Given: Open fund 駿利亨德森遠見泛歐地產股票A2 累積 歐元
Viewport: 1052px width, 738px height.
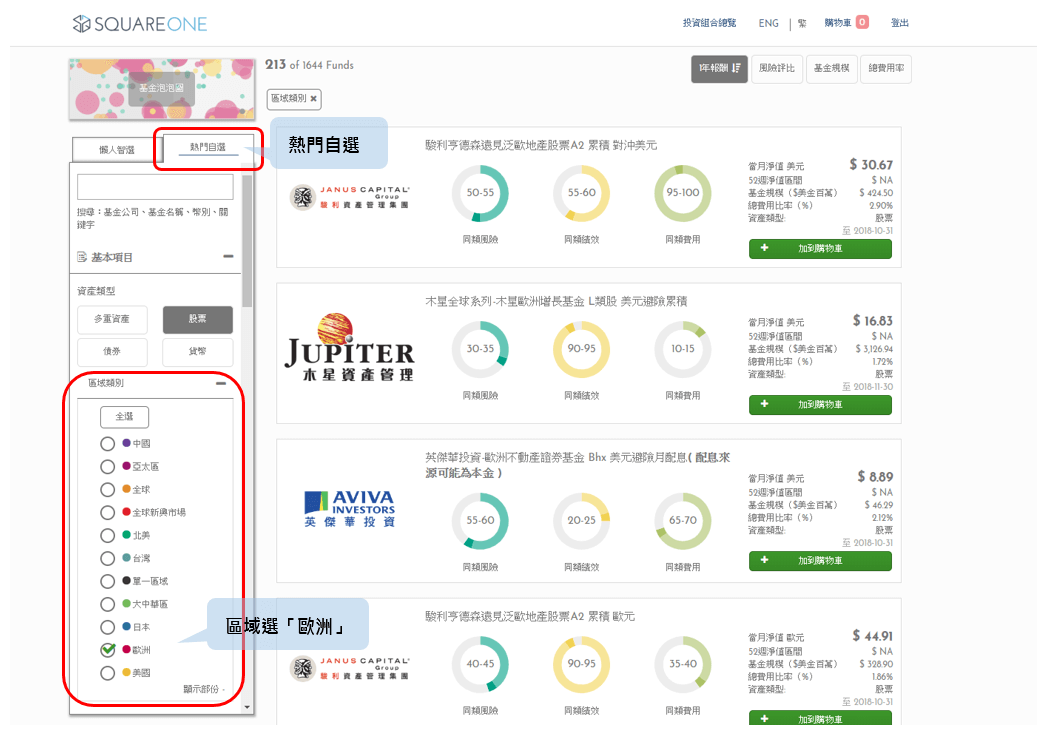Looking at the screenshot, I should [530, 616].
